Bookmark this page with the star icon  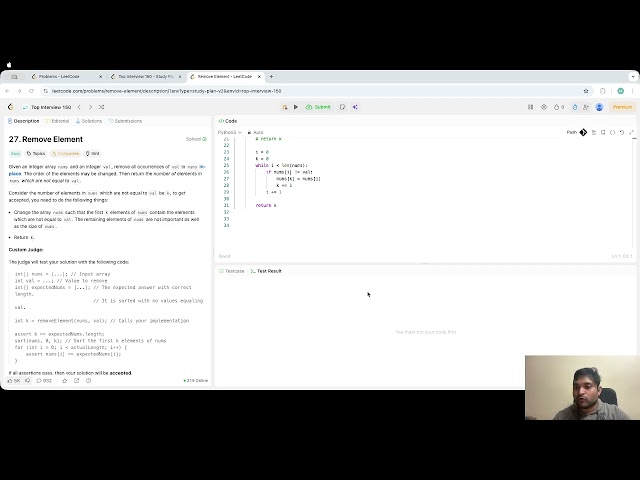pos(586,91)
